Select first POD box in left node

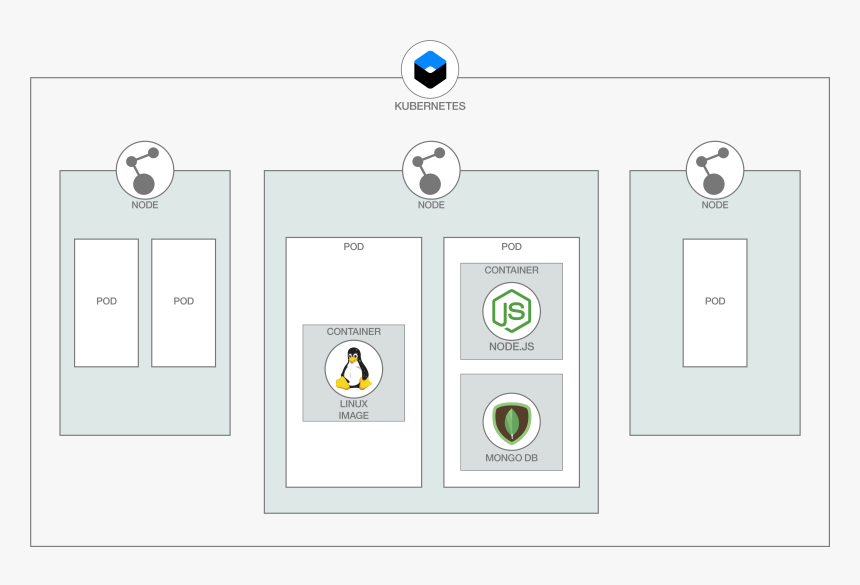106,303
